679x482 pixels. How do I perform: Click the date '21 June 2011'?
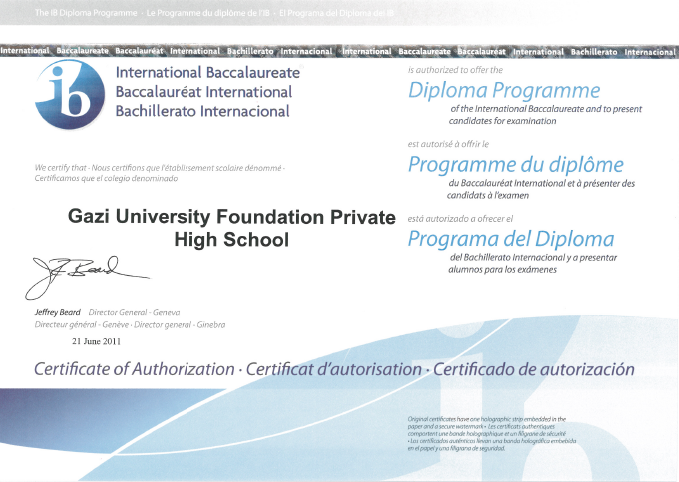[x=94, y=342]
